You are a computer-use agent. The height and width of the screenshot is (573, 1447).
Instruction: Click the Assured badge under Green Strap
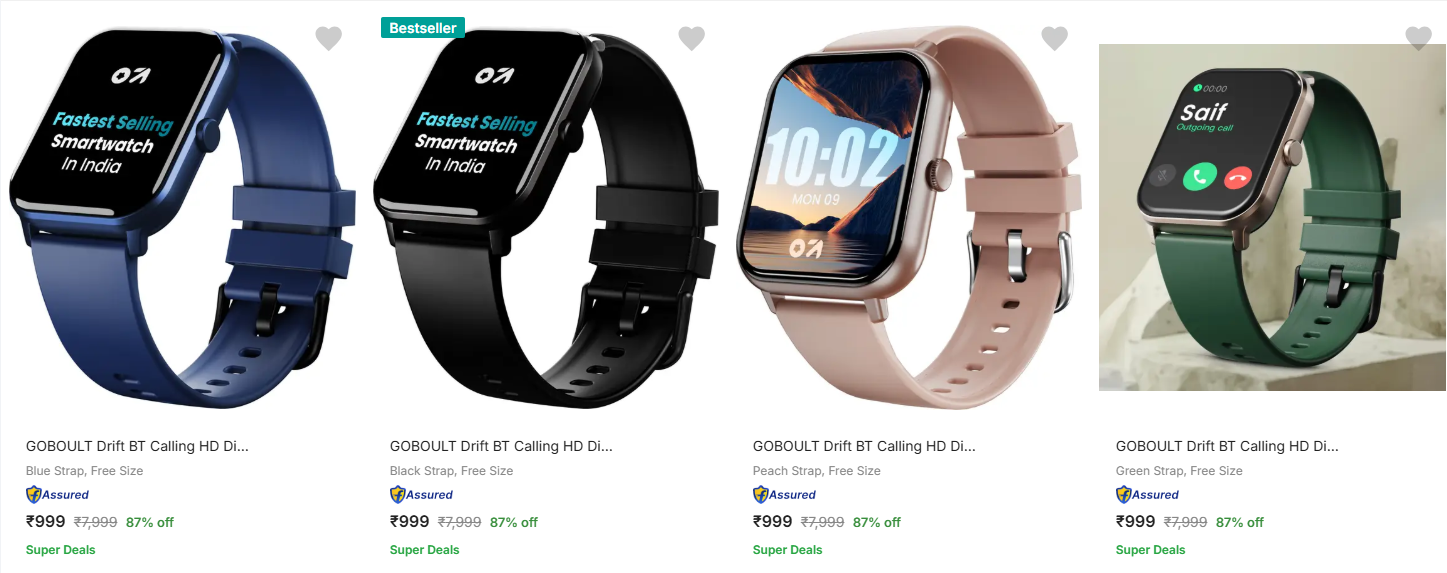point(1147,494)
